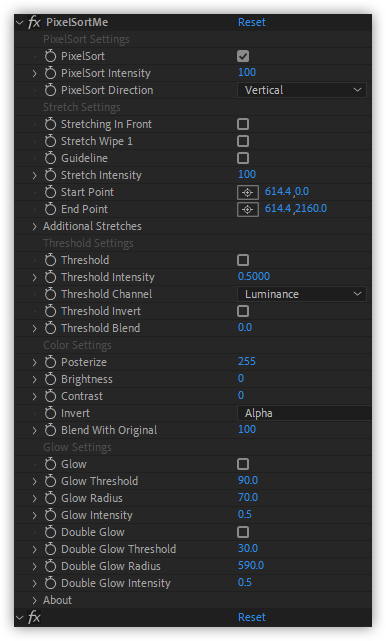Uncheck the PixelSort checkbox
Viewport: 386px width, 641px height.
[243, 56]
